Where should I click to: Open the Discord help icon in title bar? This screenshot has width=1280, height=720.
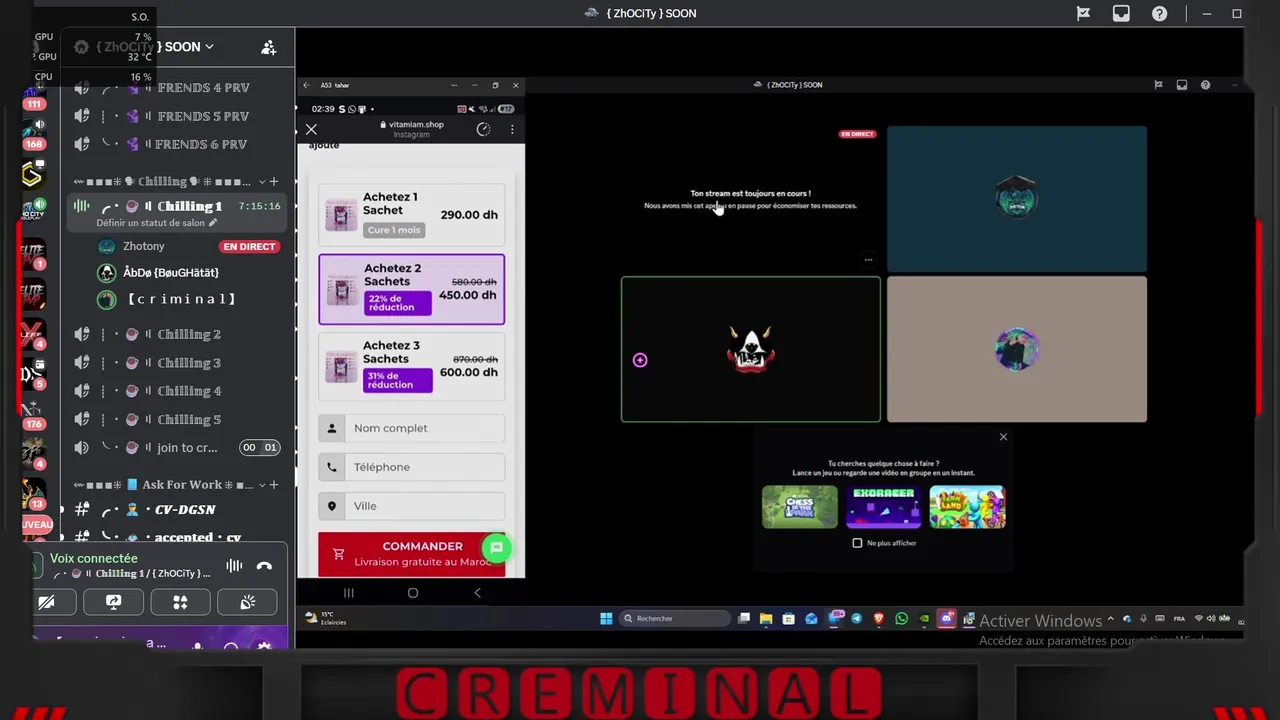pyautogui.click(x=1159, y=13)
